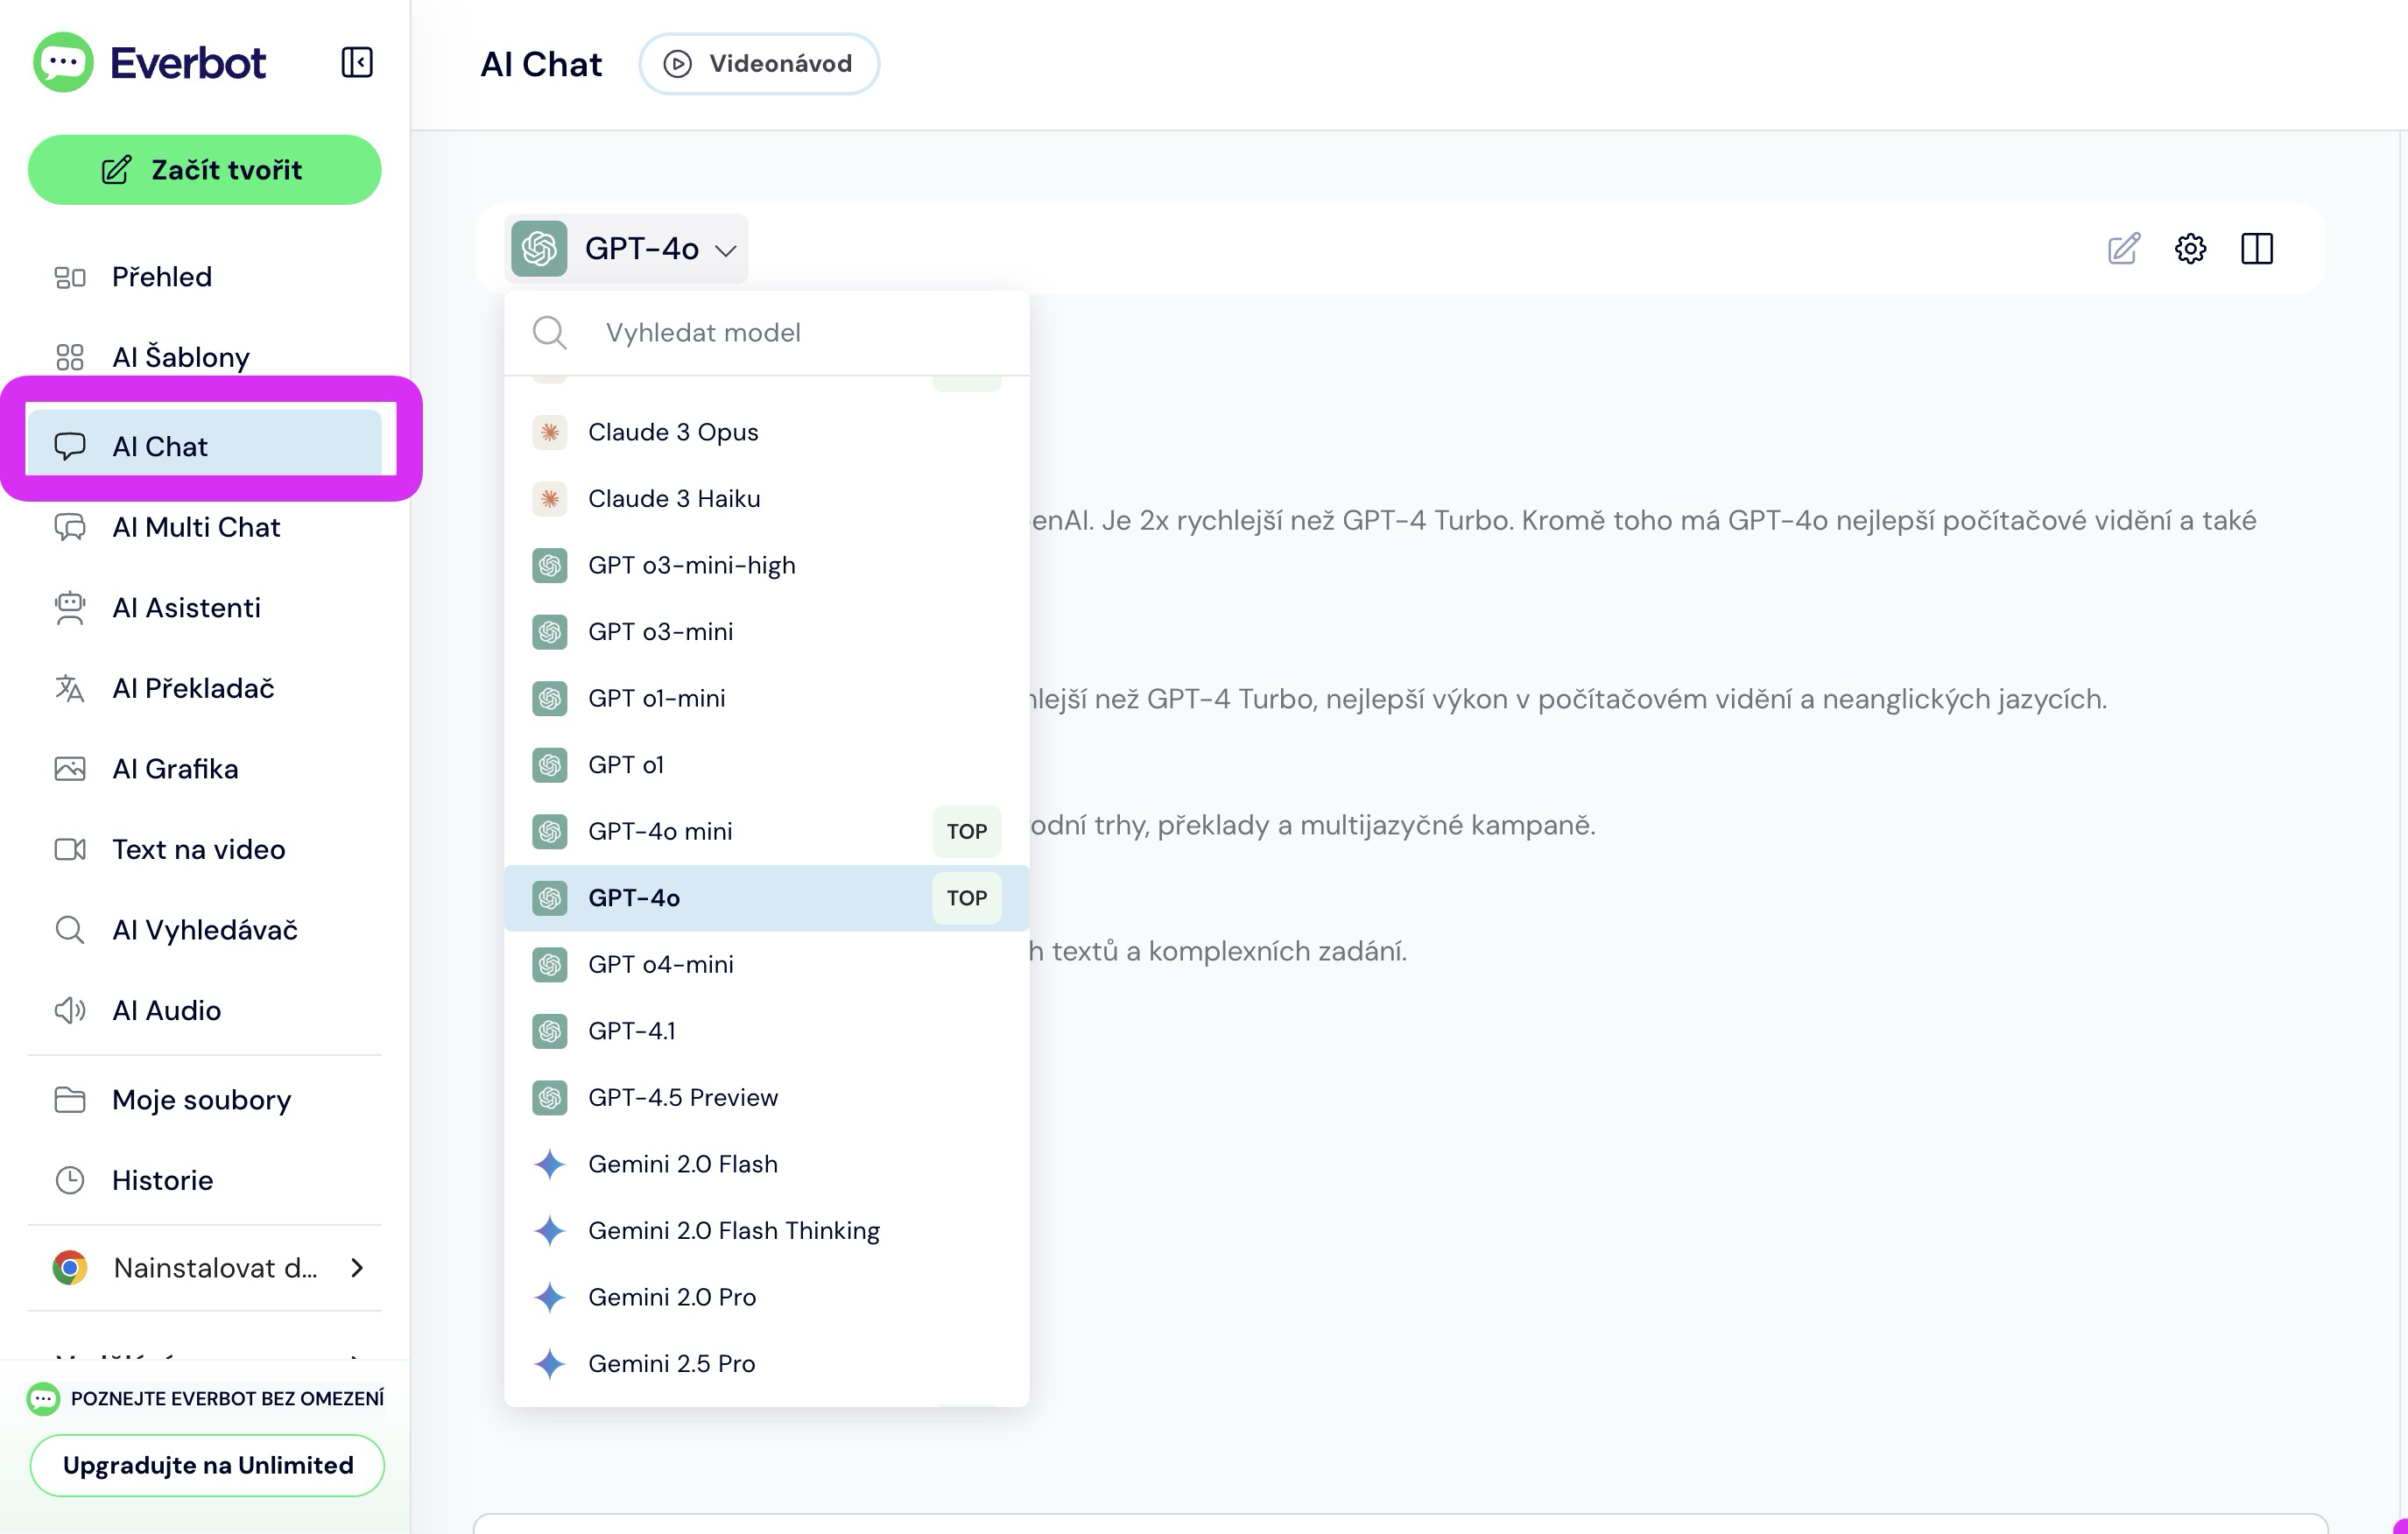The image size is (2408, 1534).
Task: Start a new chat with the pencil icon
Action: [2123, 248]
